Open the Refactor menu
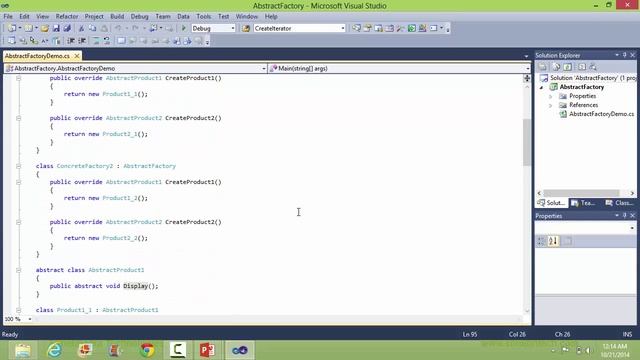640x360 pixels. [67, 17]
